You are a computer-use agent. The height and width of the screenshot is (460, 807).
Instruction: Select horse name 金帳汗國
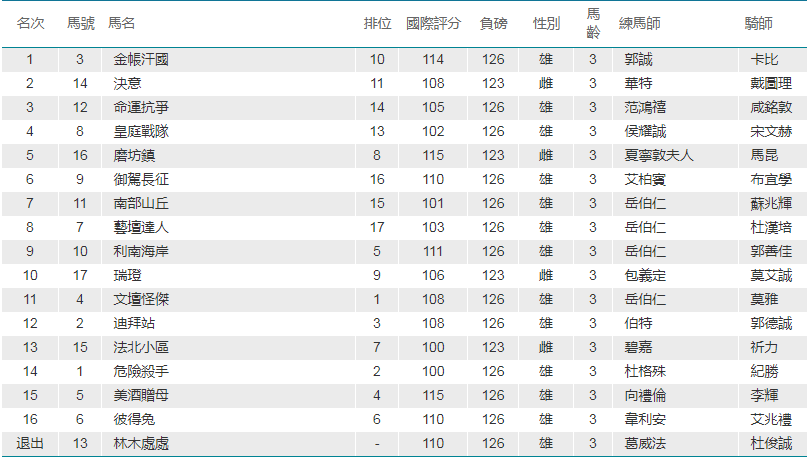point(141,59)
